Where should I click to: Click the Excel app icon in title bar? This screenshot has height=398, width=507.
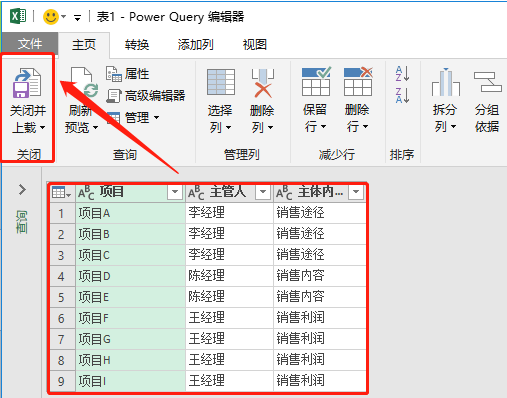(18, 16)
